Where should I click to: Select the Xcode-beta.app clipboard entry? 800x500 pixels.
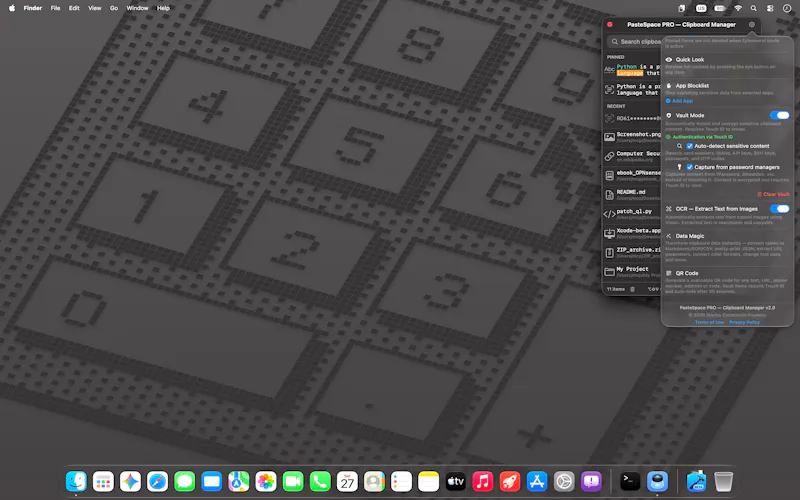click(x=632, y=233)
